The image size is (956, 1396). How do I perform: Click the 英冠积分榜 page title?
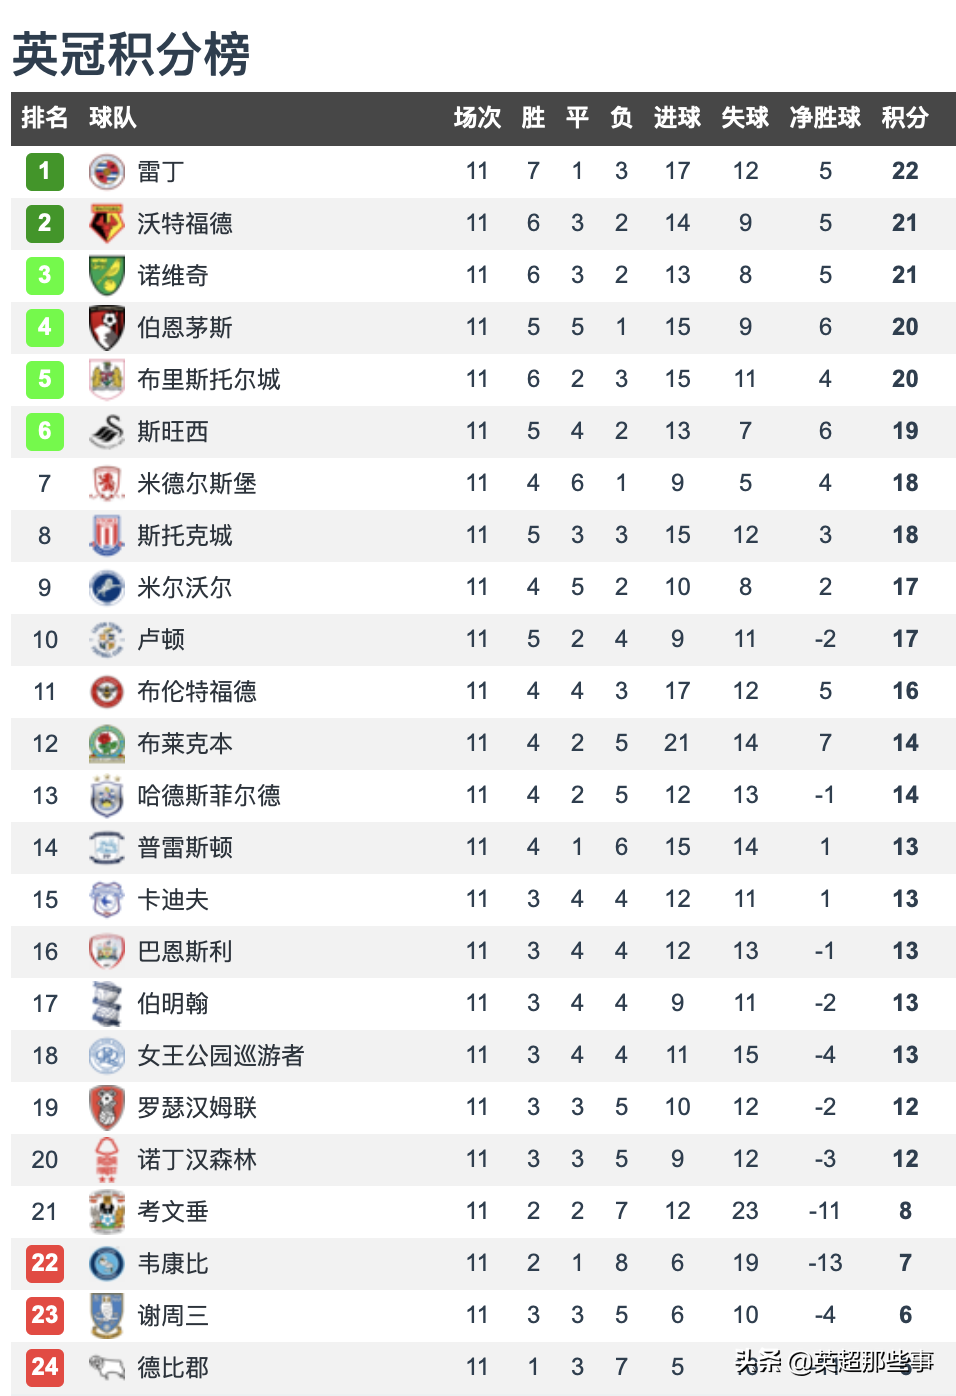coord(131,54)
